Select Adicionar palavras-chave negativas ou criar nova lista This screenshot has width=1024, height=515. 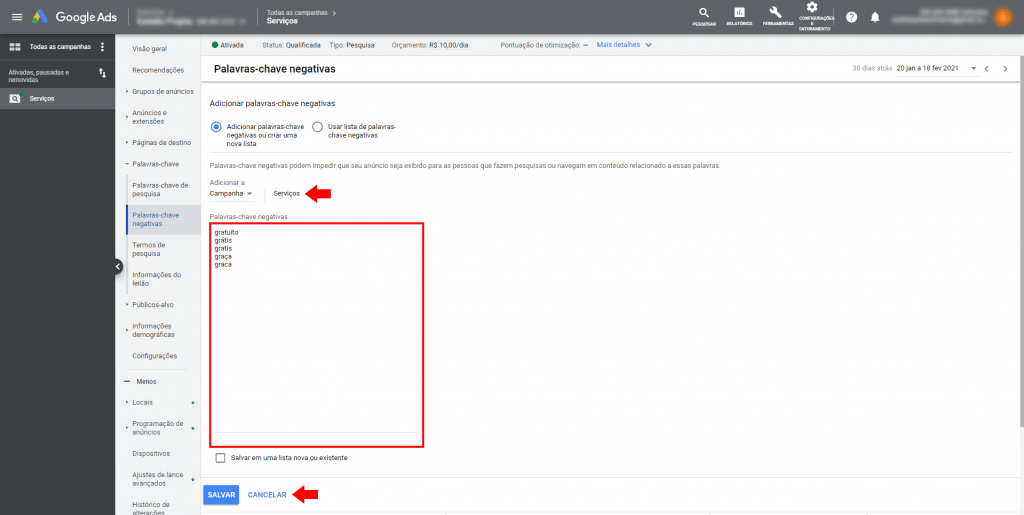tap(216, 127)
